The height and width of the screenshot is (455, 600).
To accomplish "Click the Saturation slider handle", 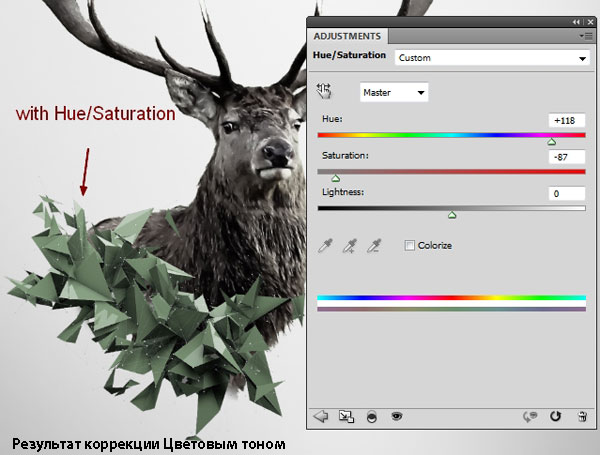I will (x=336, y=178).
